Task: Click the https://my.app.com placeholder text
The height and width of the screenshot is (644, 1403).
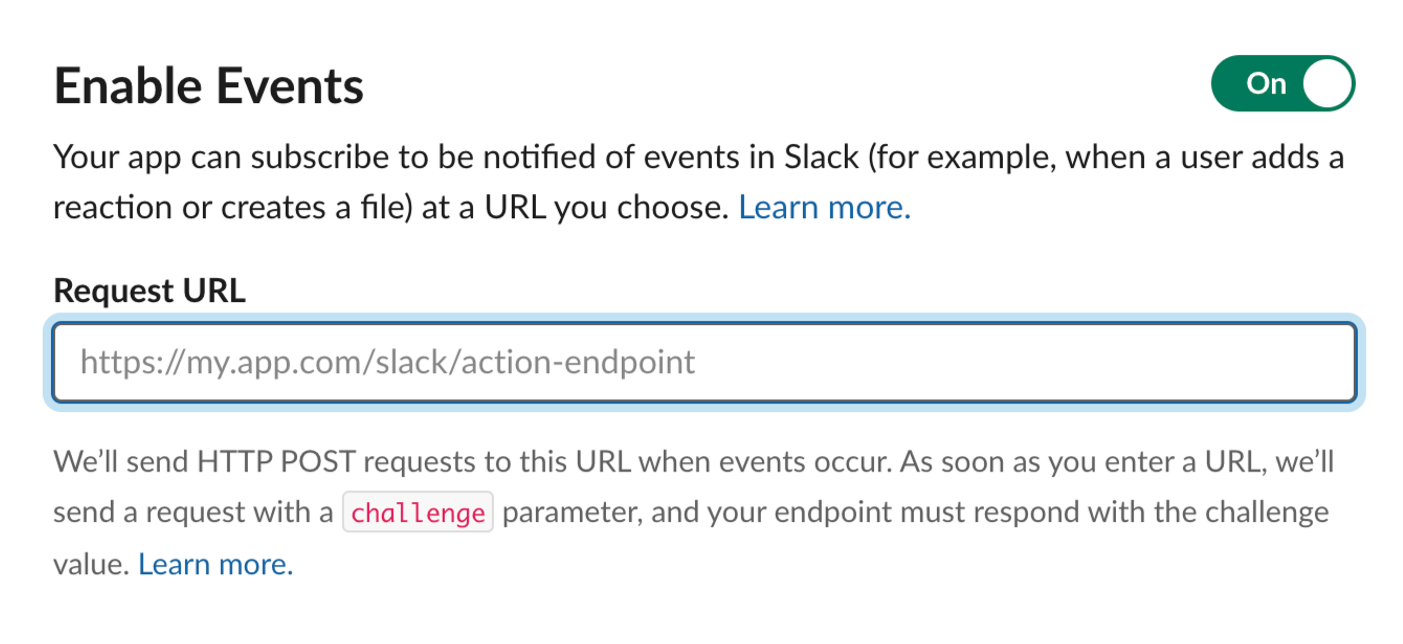Action: (387, 362)
